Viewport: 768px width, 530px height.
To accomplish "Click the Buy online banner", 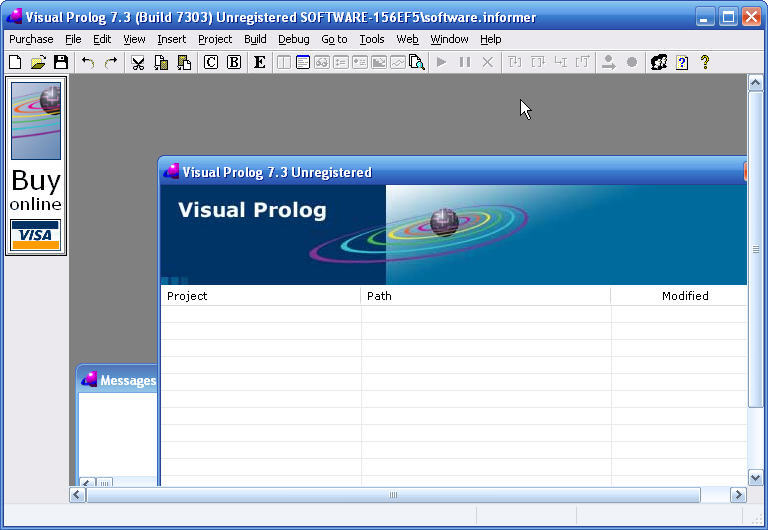I will [36, 166].
